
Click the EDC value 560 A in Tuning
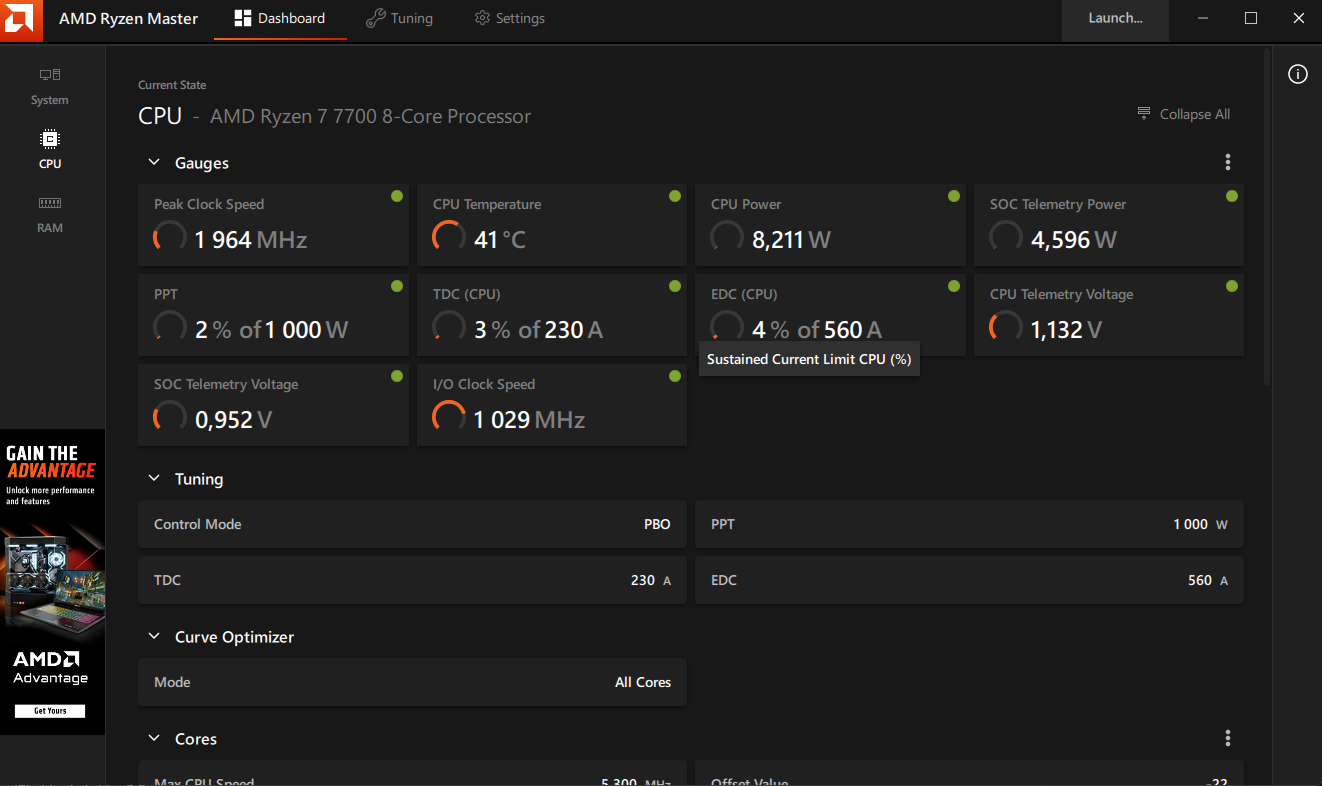pyautogui.click(x=1207, y=580)
